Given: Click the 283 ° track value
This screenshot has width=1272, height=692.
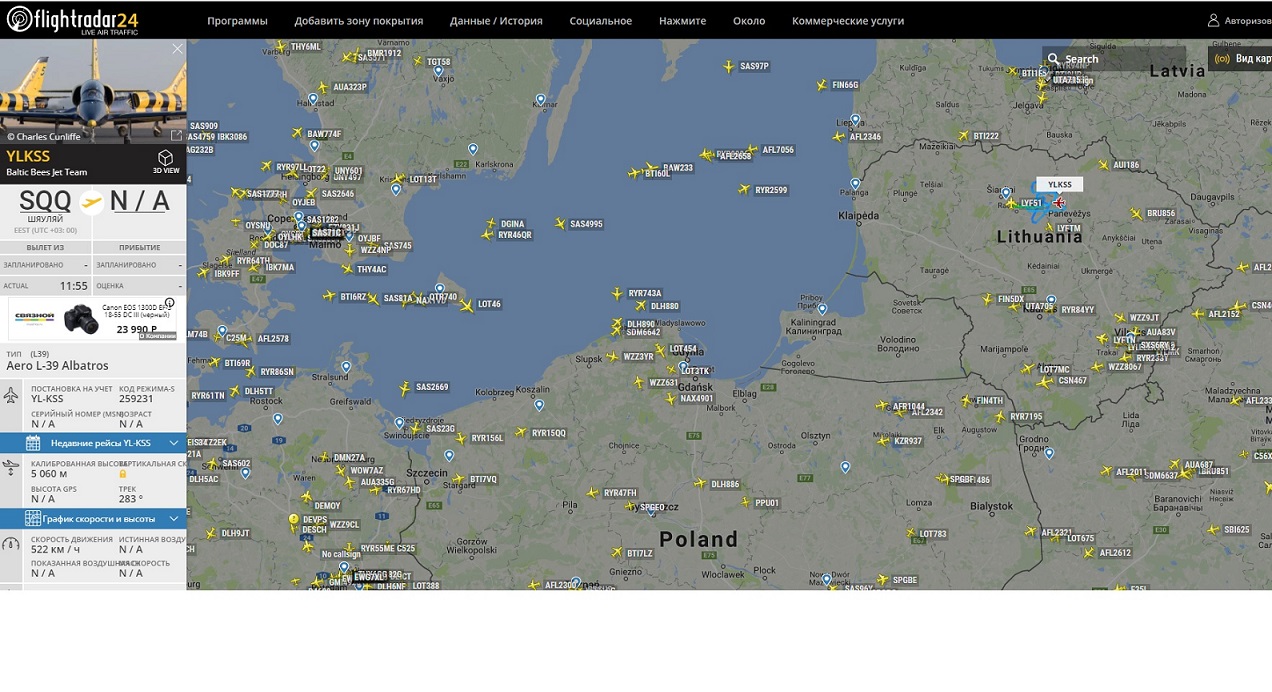Looking at the screenshot, I should [131, 499].
